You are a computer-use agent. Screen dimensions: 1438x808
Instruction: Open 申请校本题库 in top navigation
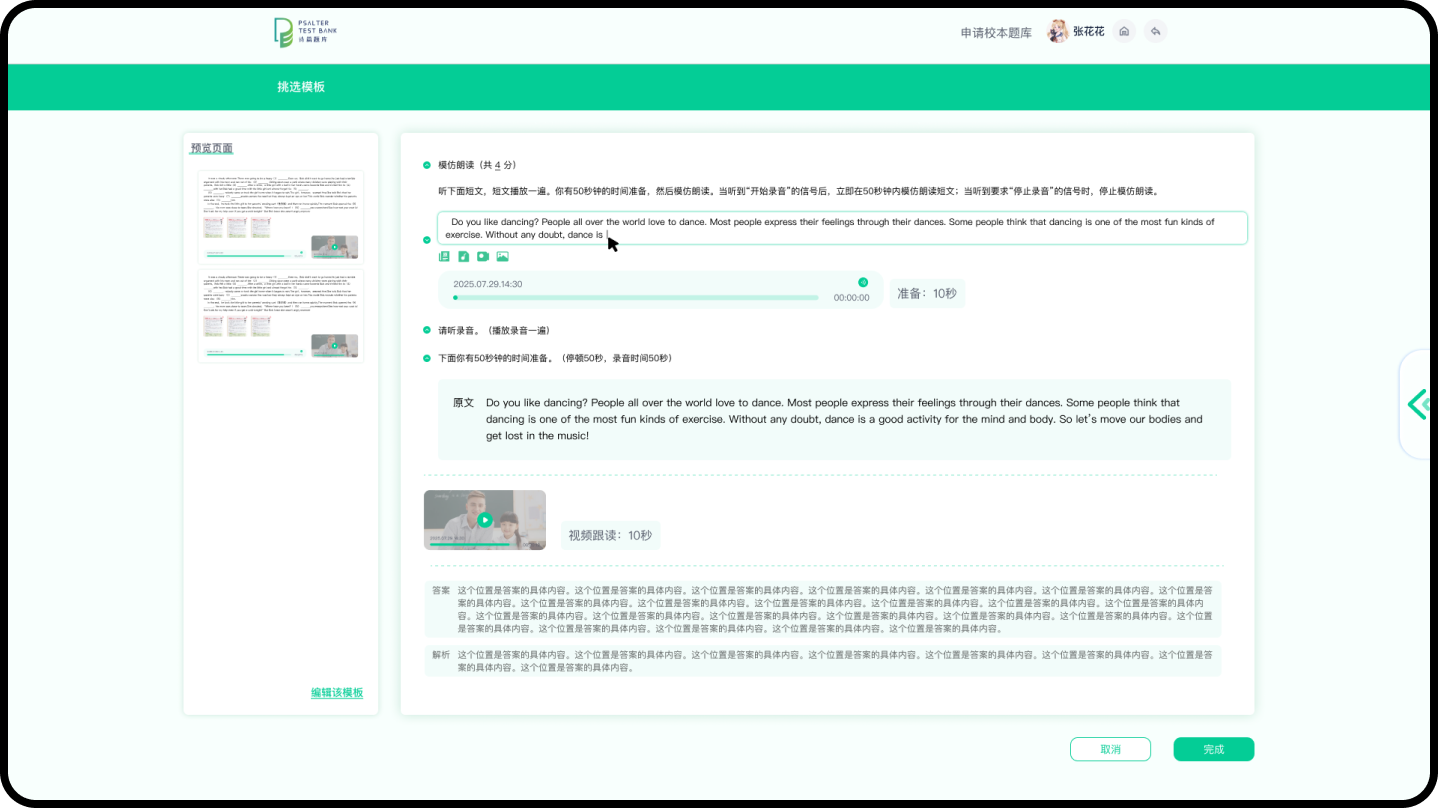tap(995, 33)
